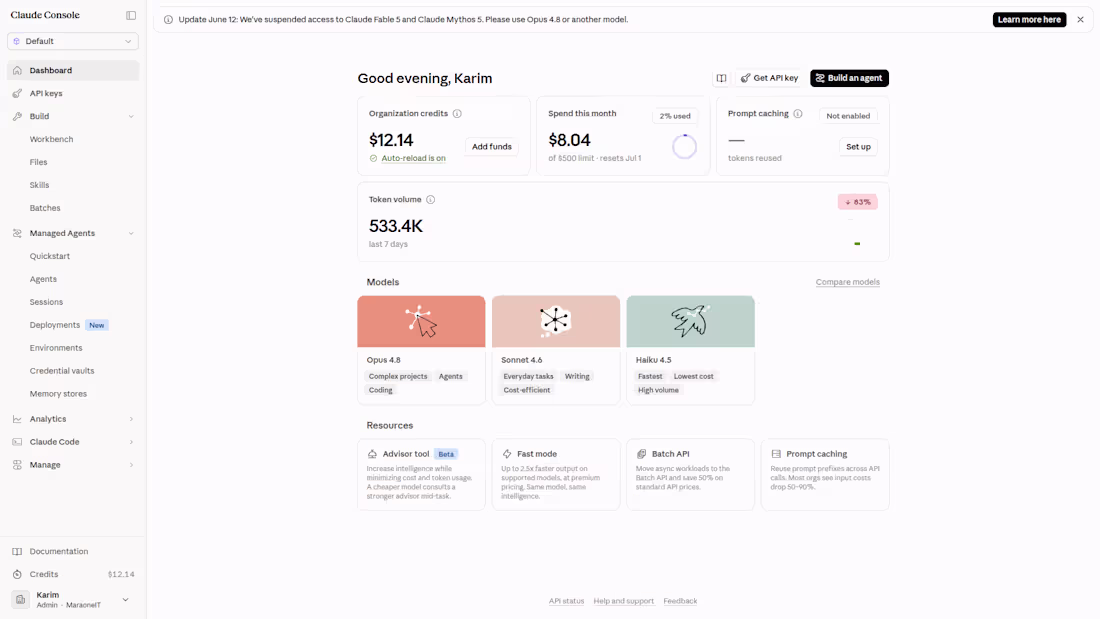Click the Prompt caching resource icon

click(x=776, y=454)
